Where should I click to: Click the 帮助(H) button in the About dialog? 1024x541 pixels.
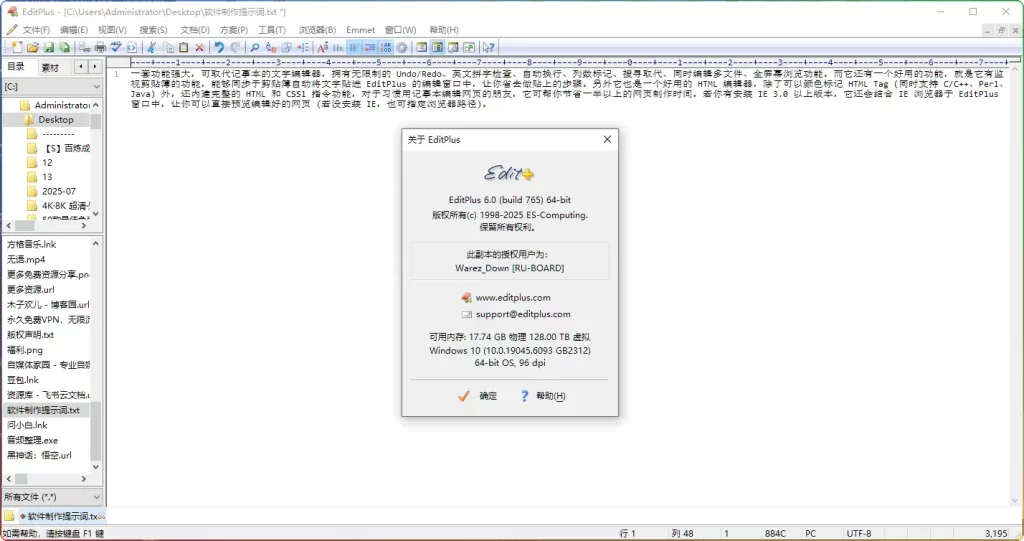coord(543,396)
